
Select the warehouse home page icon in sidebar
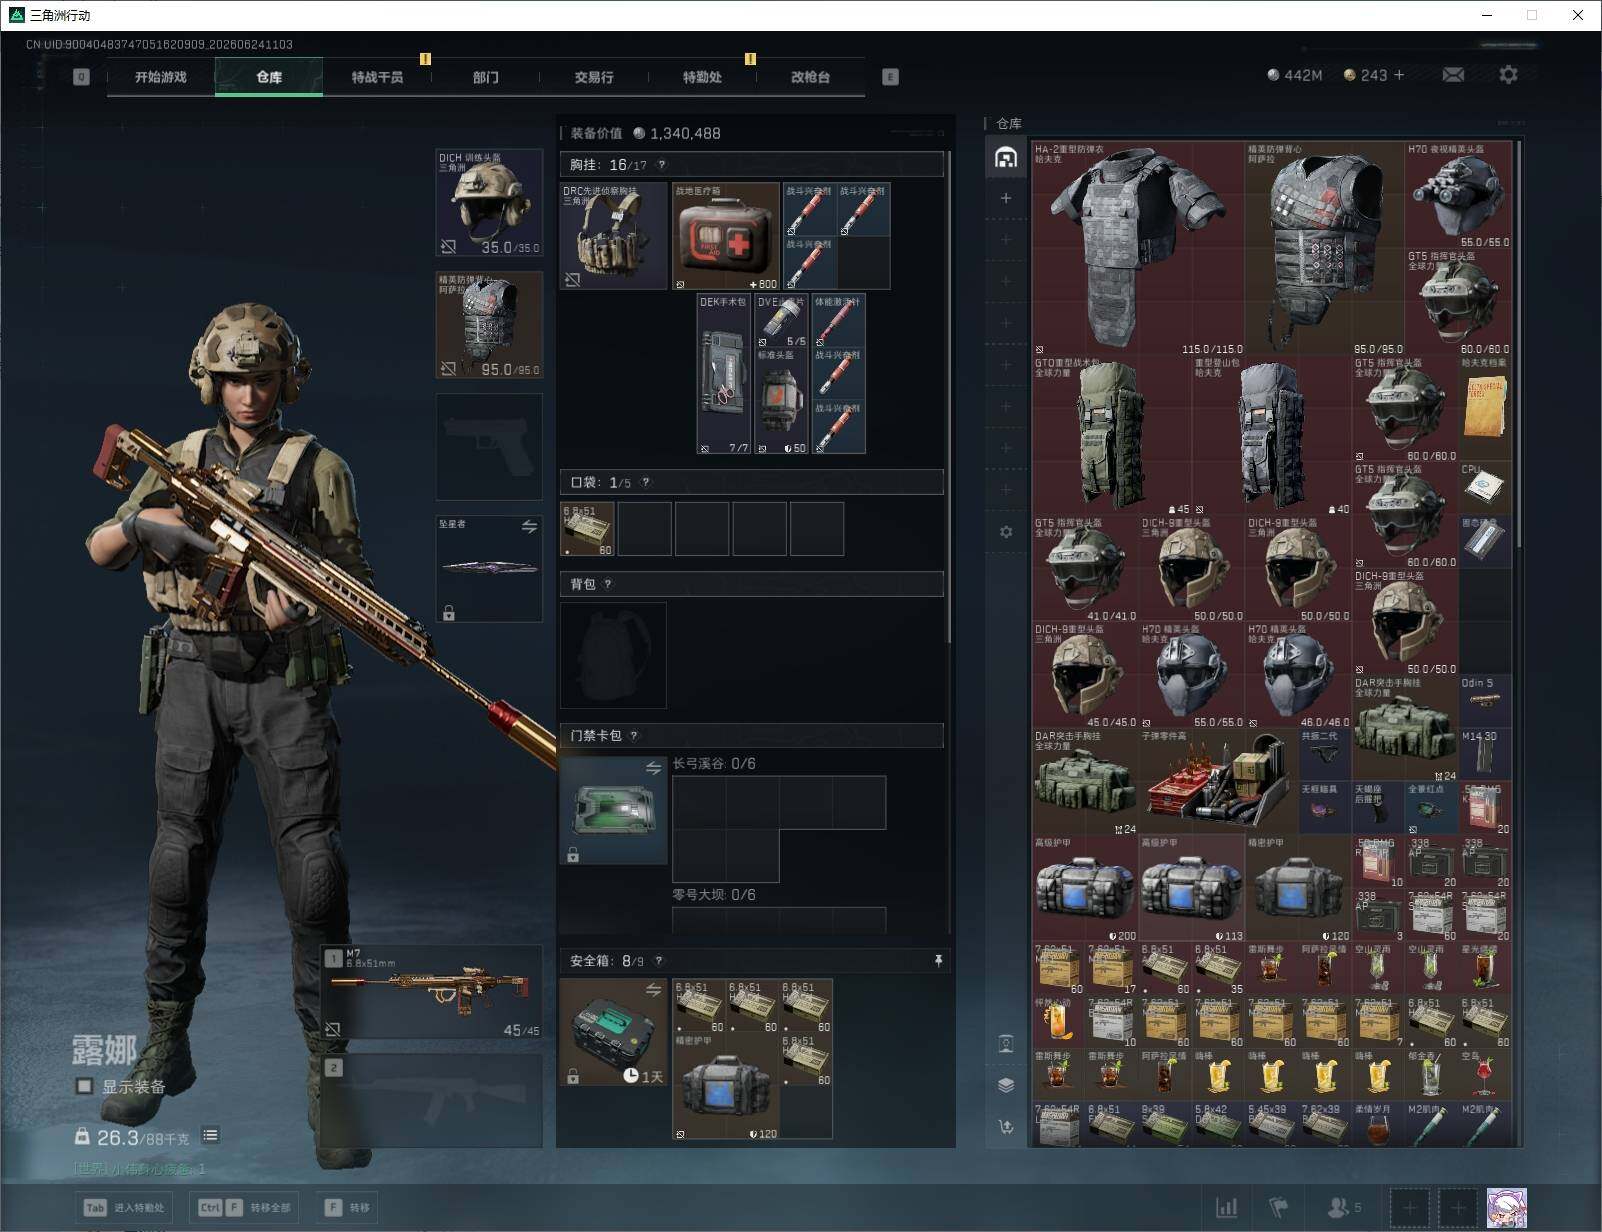1006,157
